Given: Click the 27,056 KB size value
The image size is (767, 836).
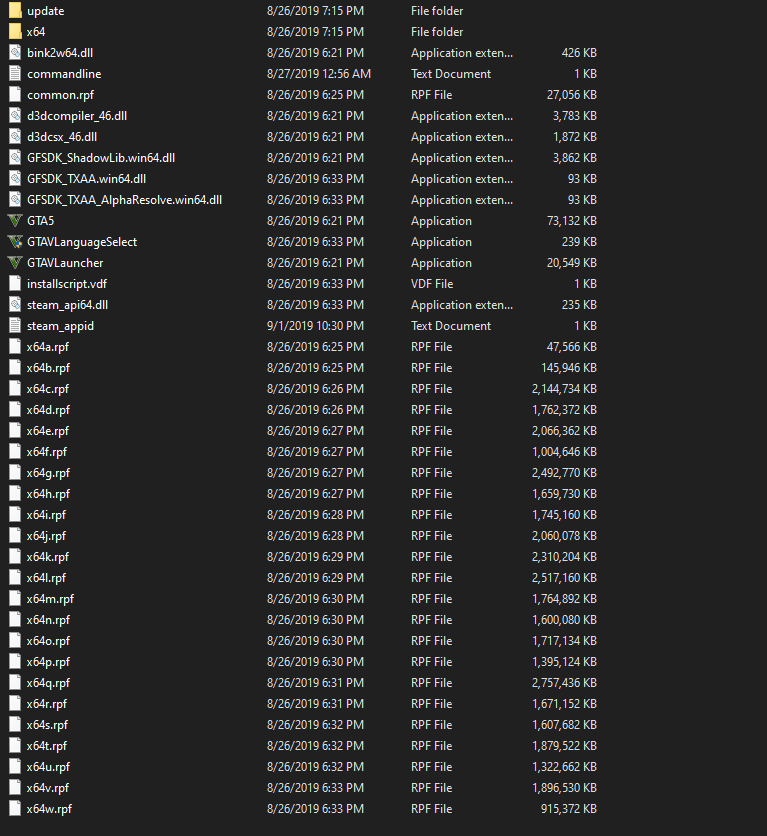Looking at the screenshot, I should click(571, 95).
